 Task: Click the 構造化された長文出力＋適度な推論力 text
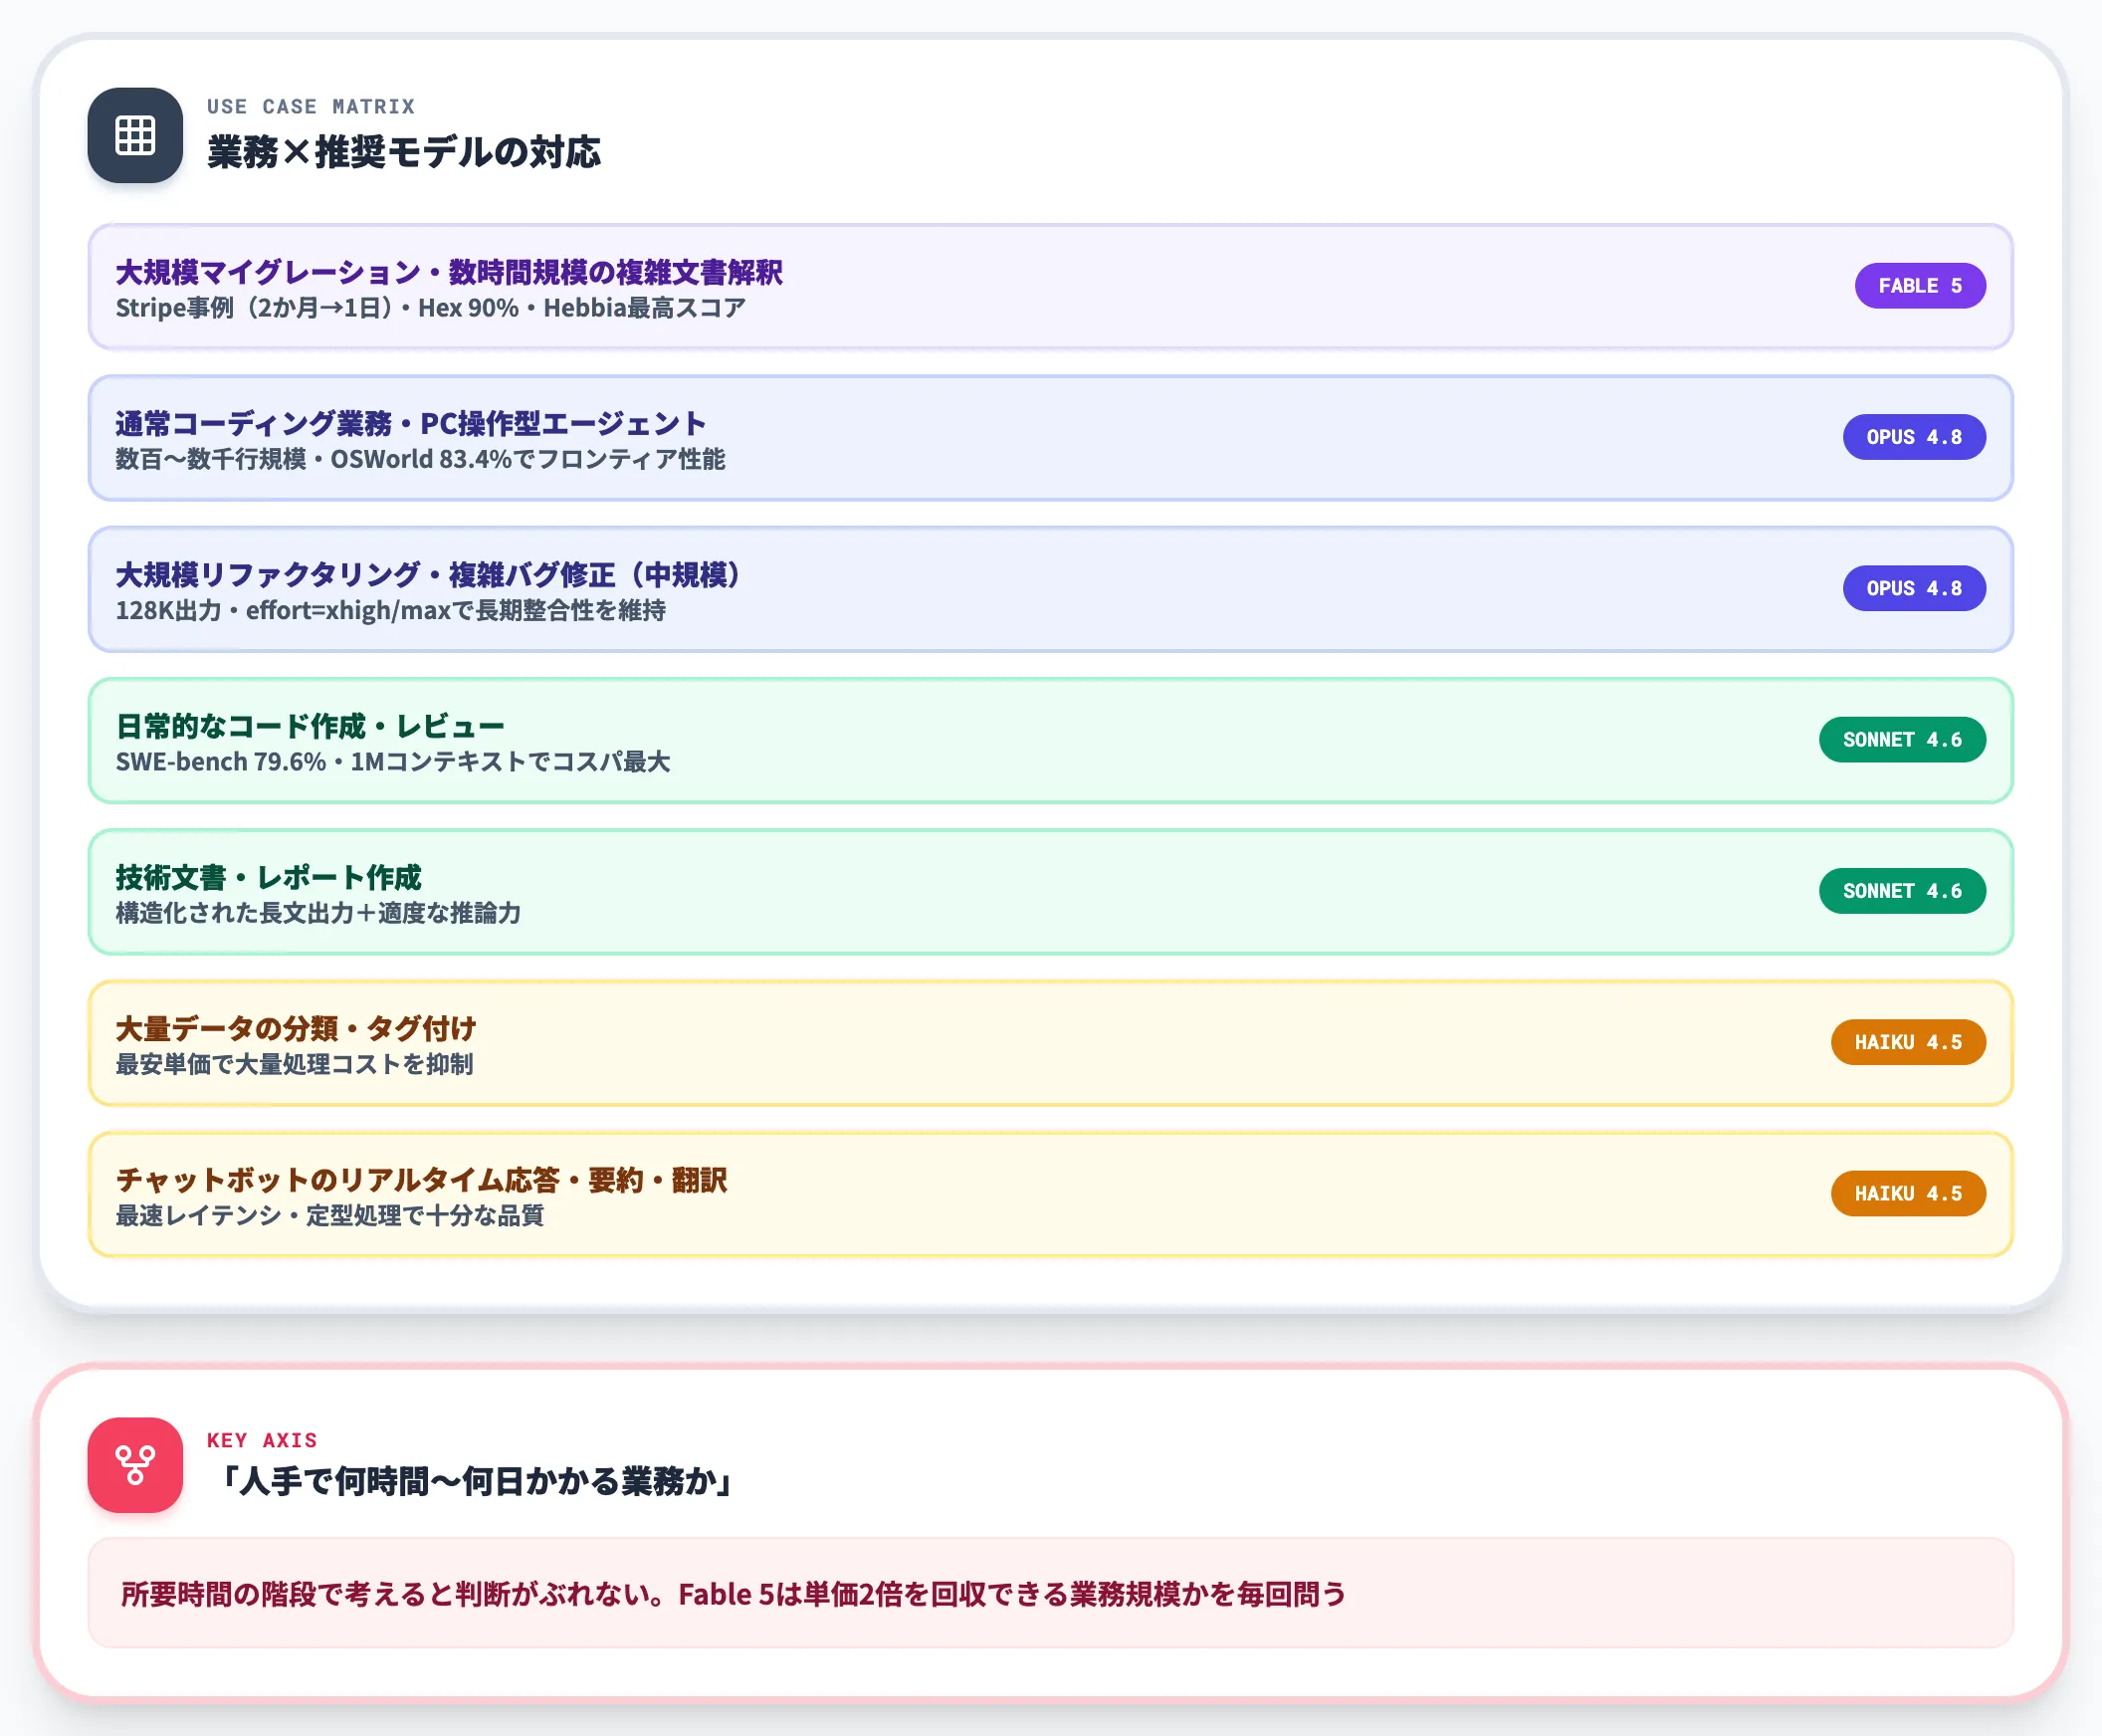point(318,913)
